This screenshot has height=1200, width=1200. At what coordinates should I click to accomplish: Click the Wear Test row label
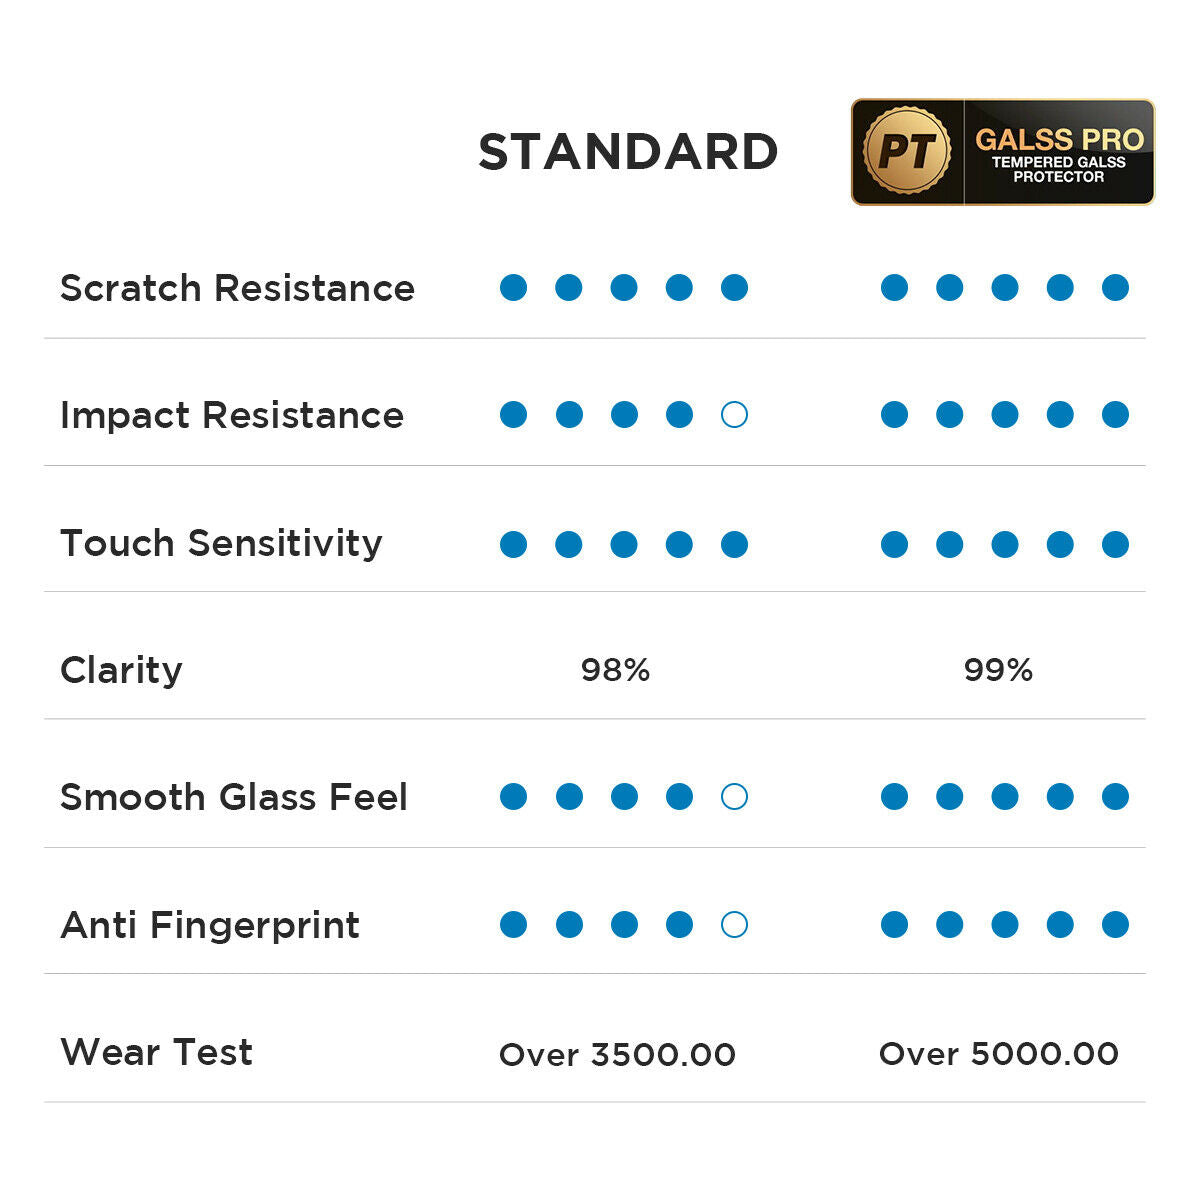156,1052
